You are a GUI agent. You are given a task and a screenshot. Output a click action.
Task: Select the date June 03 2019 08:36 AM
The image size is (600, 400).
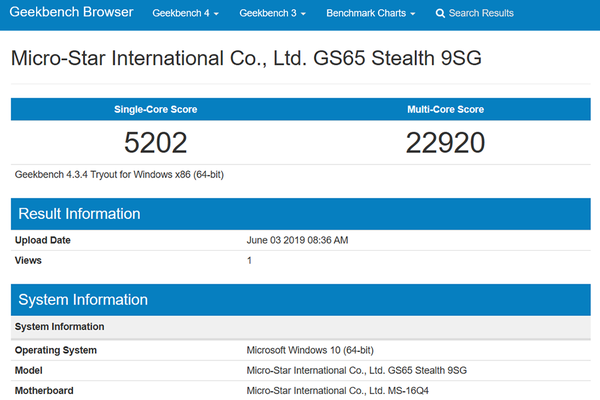click(x=297, y=240)
